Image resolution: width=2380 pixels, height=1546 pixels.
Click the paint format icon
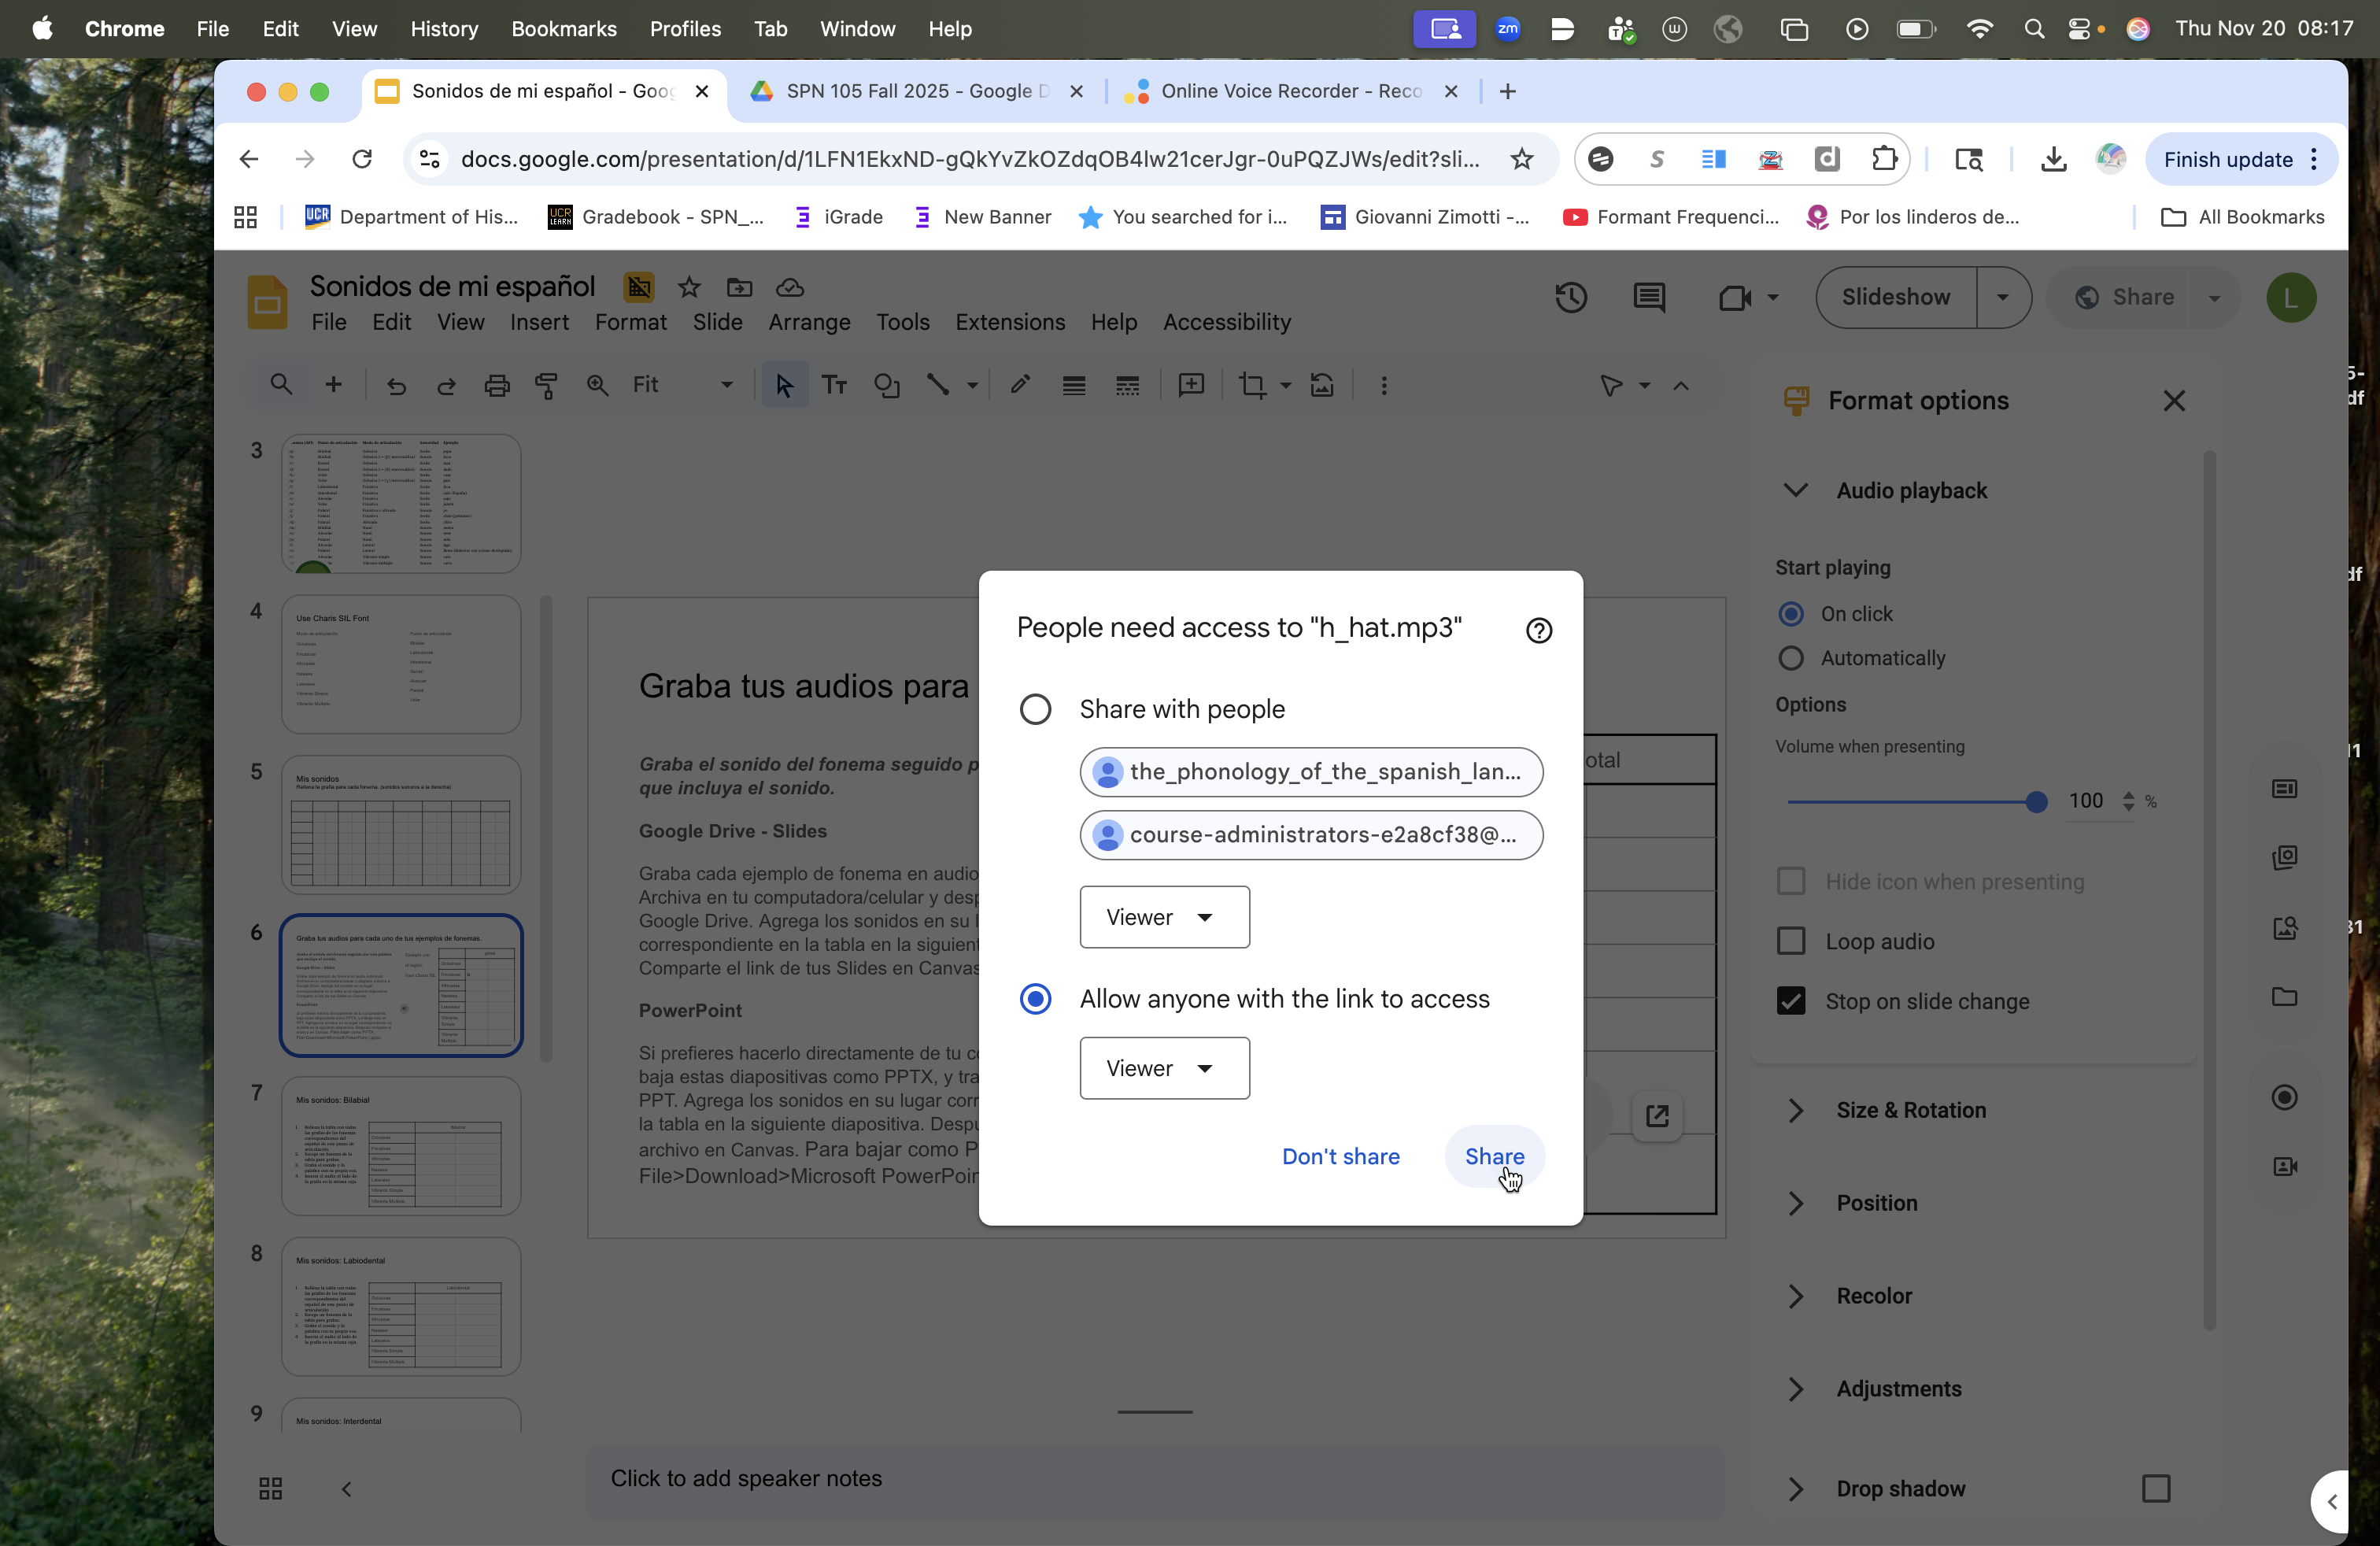pos(546,385)
